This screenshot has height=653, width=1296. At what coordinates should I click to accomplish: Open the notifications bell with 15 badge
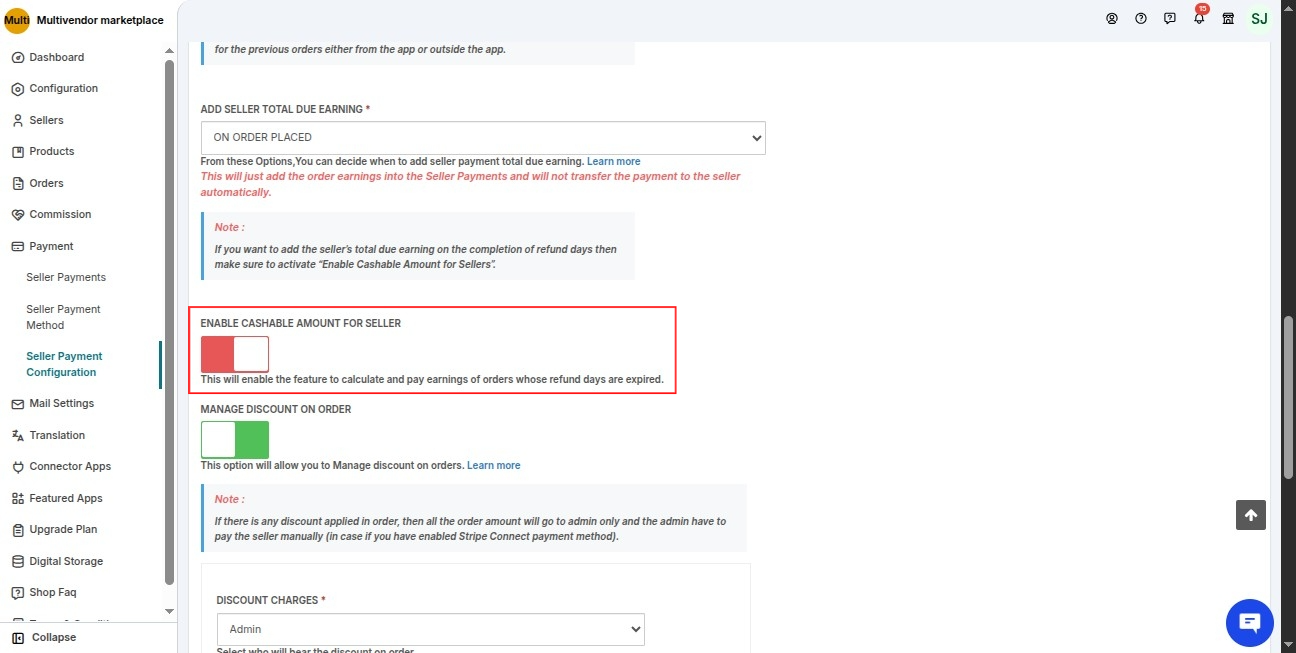[x=1199, y=19]
